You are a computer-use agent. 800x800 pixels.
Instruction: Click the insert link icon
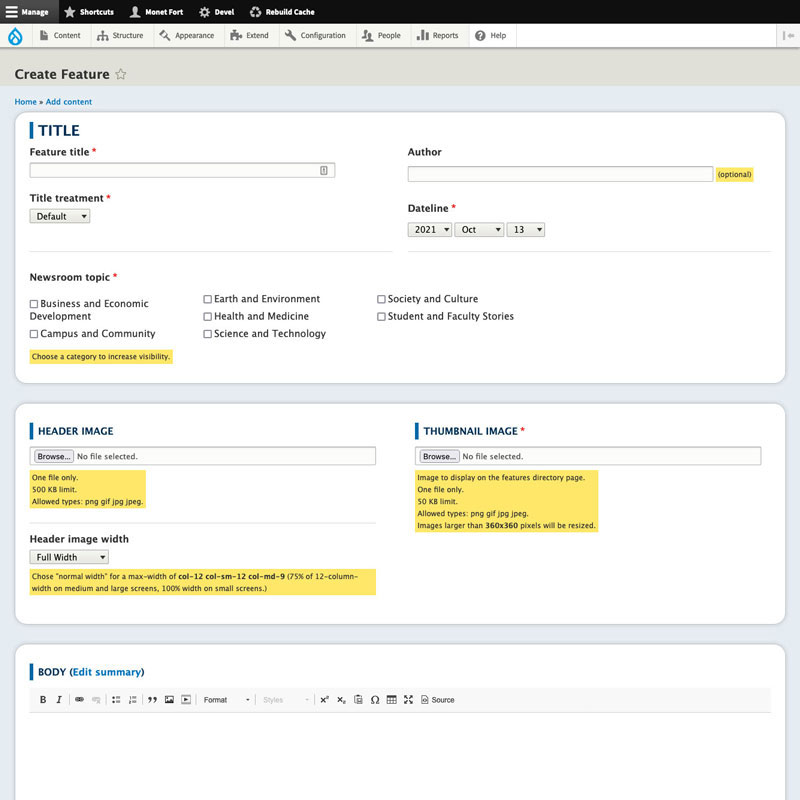79,699
